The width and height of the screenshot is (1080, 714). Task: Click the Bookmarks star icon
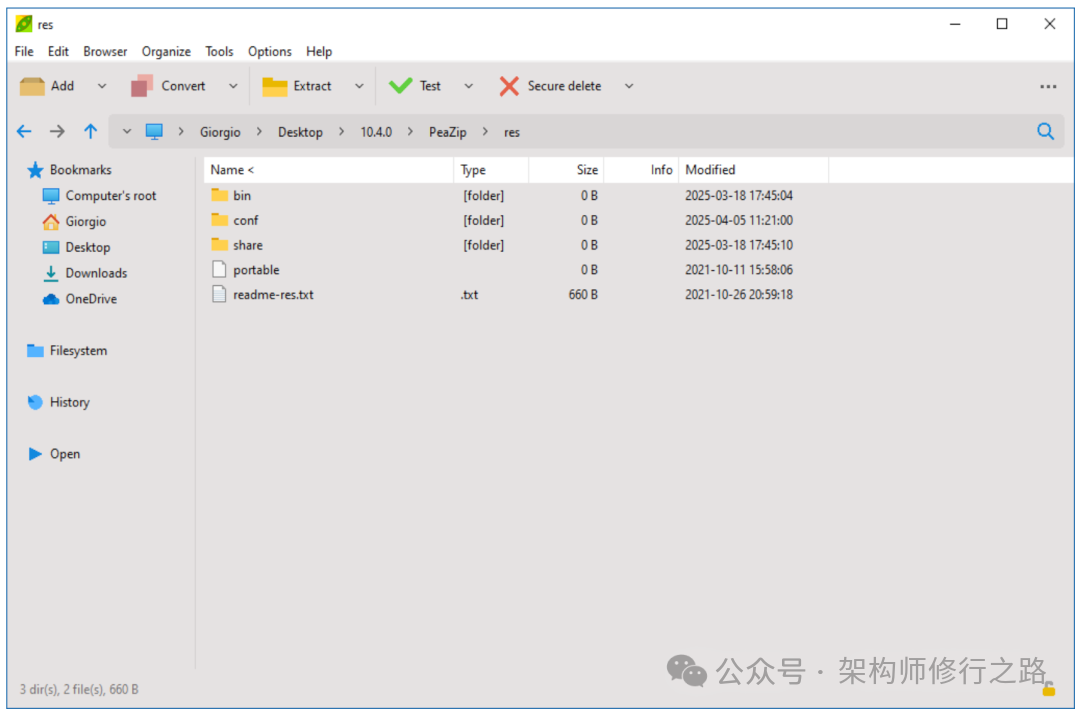(x=35, y=170)
